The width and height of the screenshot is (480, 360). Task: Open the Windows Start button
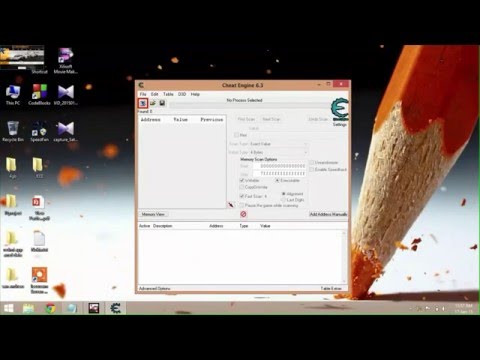(x=9, y=308)
